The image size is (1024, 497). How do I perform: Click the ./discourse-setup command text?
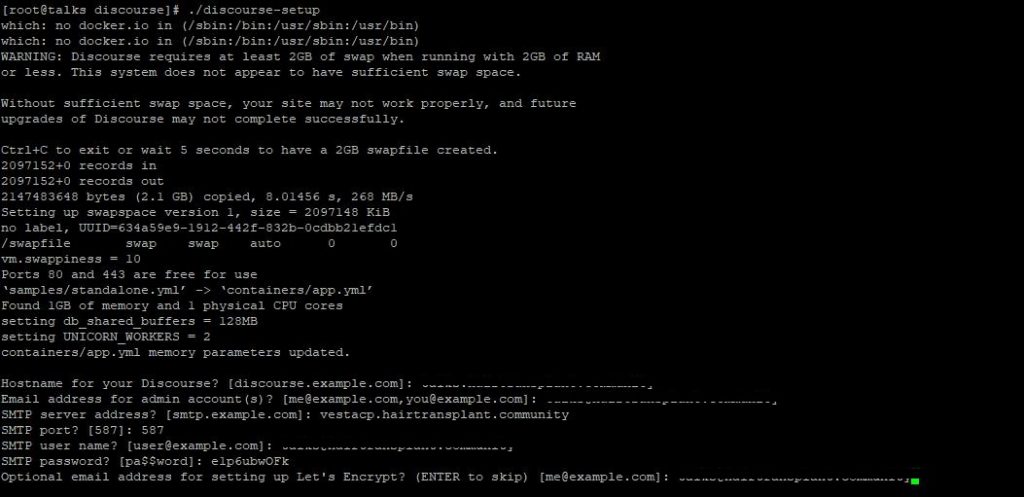coord(256,10)
